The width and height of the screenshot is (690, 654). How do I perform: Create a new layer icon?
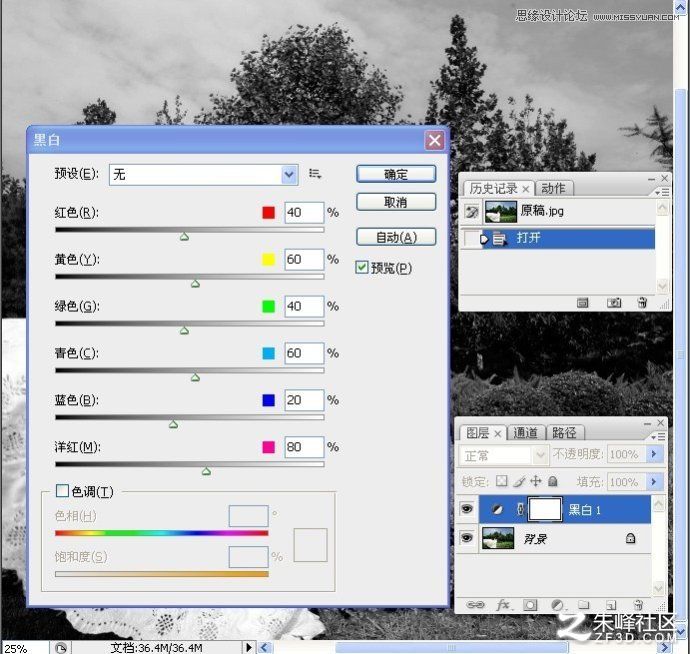pos(611,605)
